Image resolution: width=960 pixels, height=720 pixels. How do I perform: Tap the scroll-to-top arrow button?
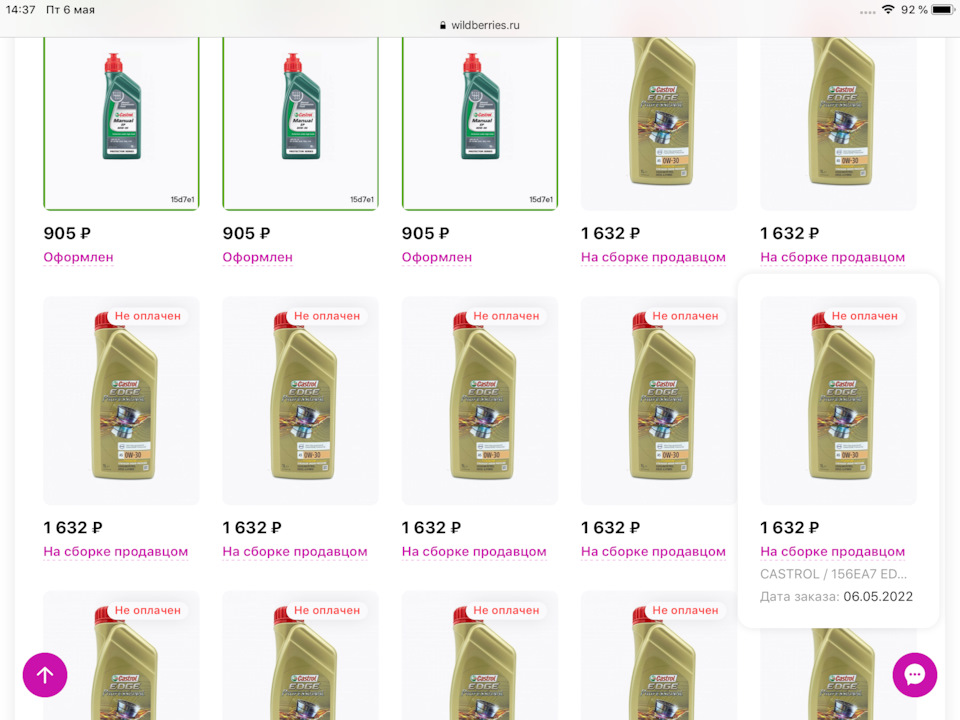(x=45, y=675)
